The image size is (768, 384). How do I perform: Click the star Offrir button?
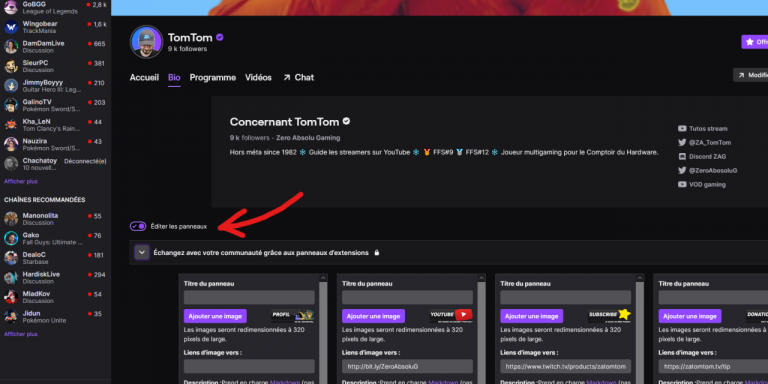click(755, 42)
